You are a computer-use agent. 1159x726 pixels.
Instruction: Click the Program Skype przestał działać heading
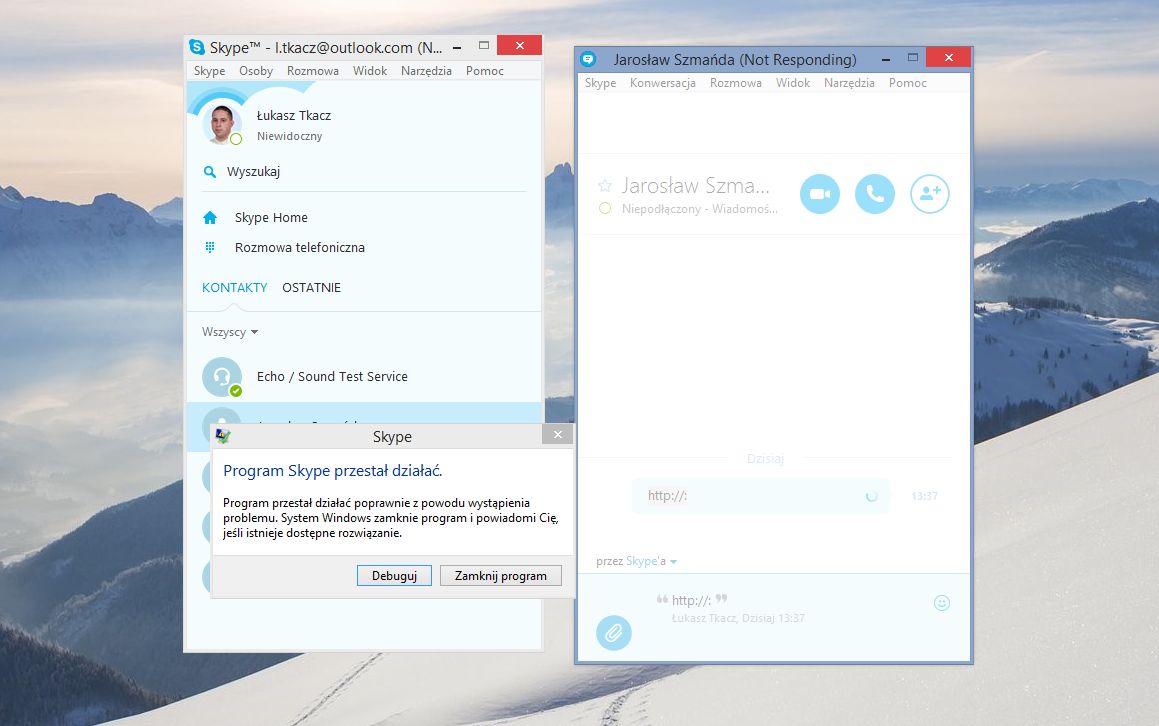click(x=333, y=471)
